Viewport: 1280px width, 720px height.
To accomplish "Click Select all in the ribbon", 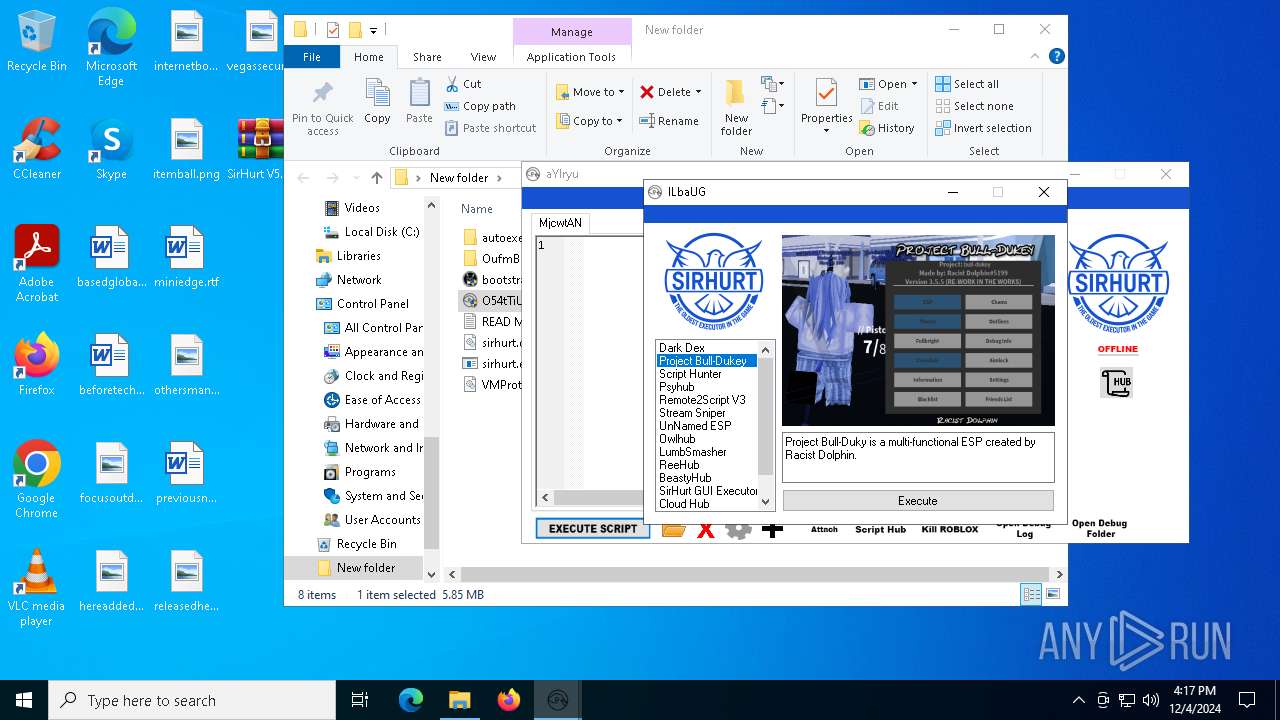I will (967, 84).
